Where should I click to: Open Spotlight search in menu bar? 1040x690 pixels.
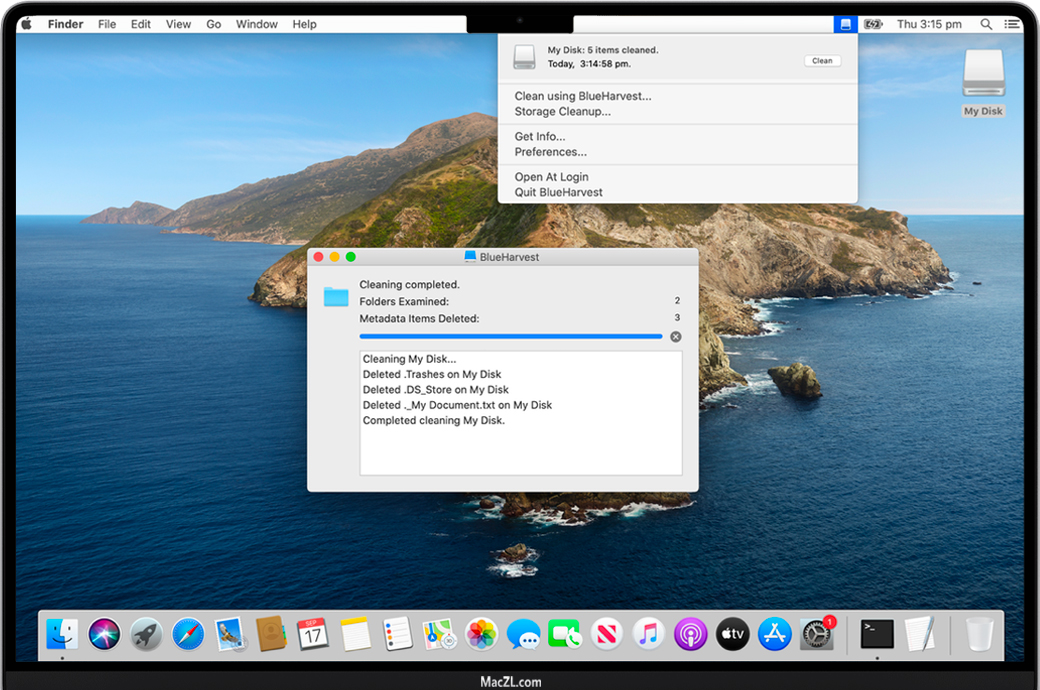[986, 24]
